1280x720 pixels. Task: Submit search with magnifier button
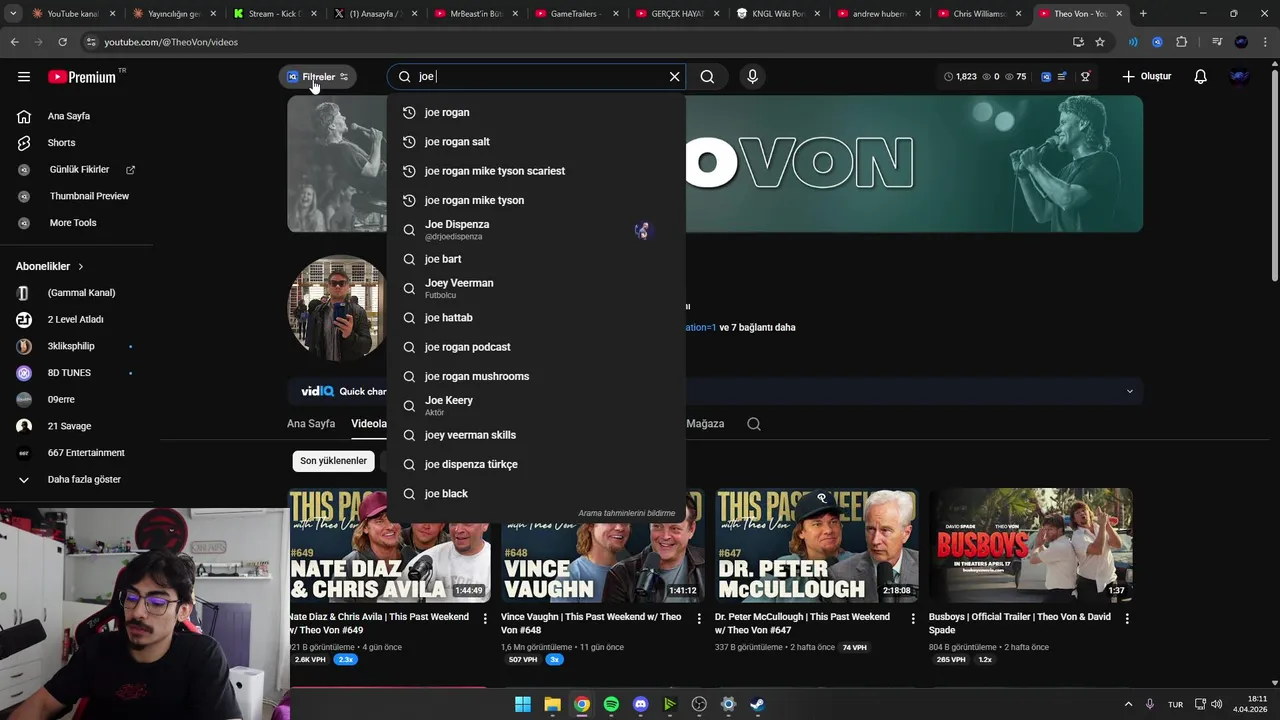pos(707,77)
